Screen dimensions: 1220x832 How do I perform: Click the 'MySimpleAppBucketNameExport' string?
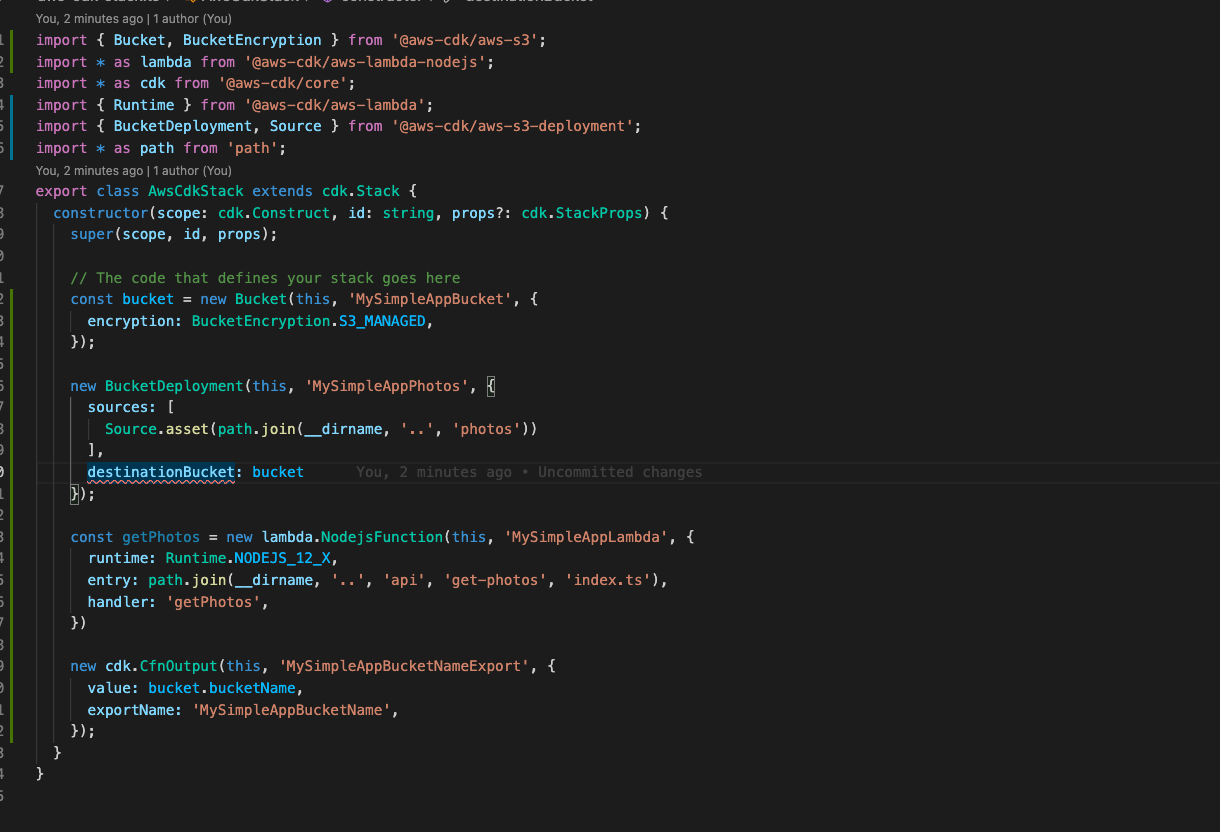404,666
